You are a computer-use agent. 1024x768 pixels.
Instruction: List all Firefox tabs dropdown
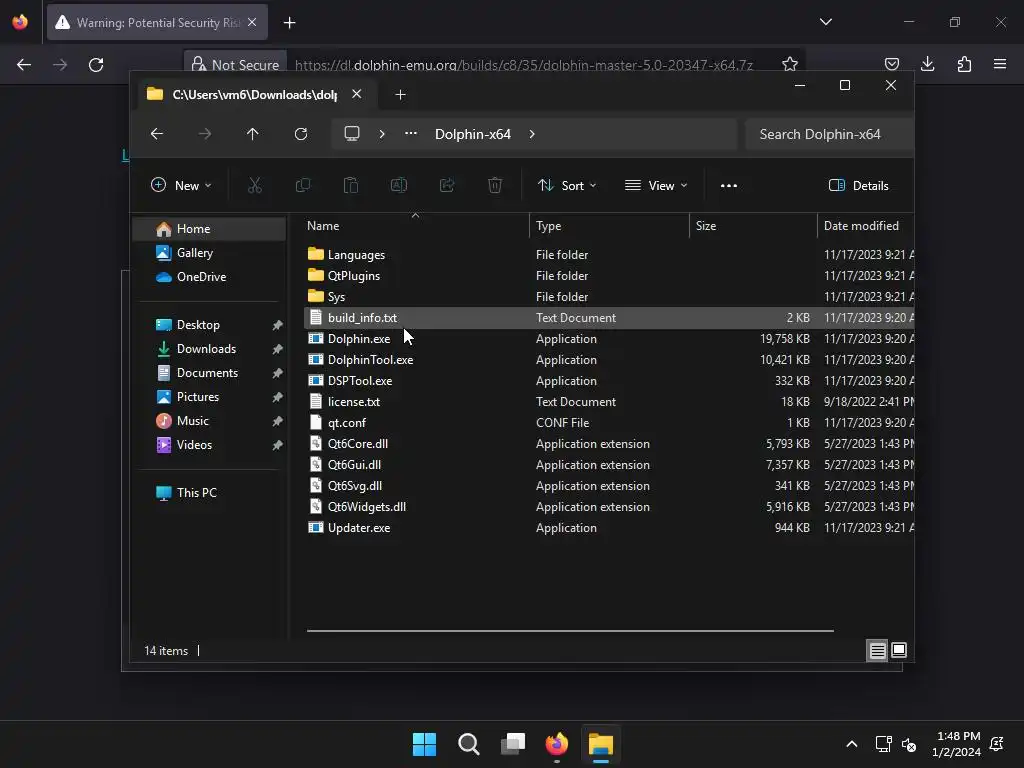click(826, 22)
